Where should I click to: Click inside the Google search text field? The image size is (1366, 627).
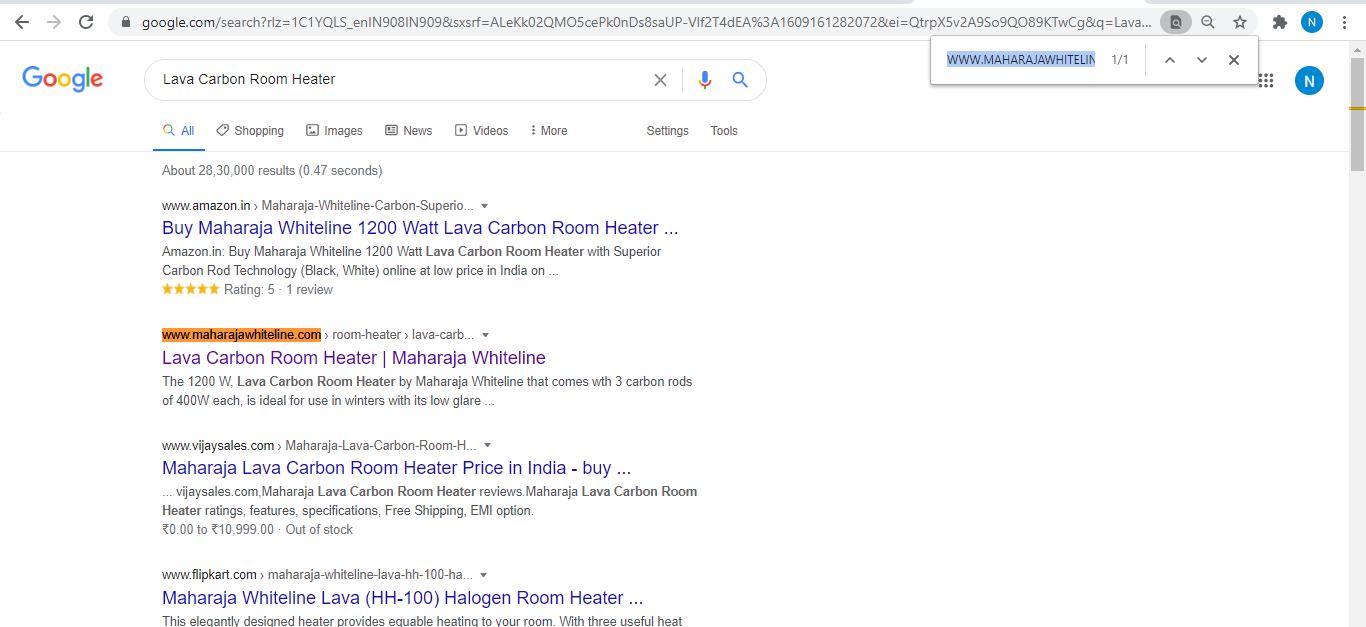400,79
